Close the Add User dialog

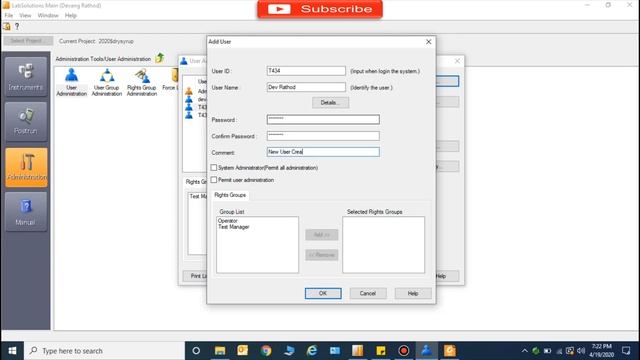coord(429,42)
